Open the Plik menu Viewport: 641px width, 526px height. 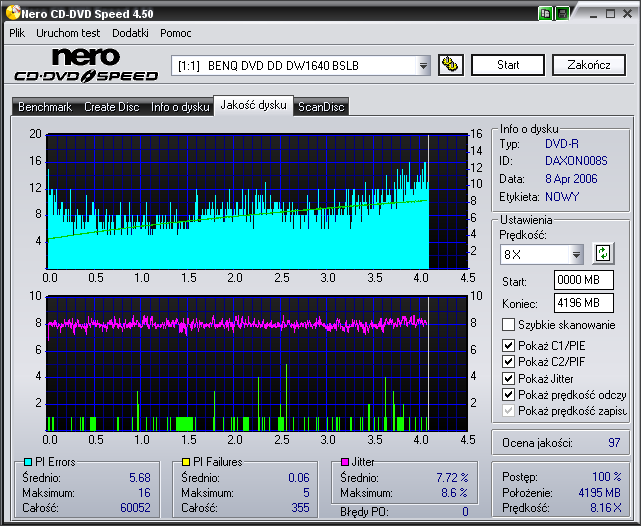[x=17, y=33]
